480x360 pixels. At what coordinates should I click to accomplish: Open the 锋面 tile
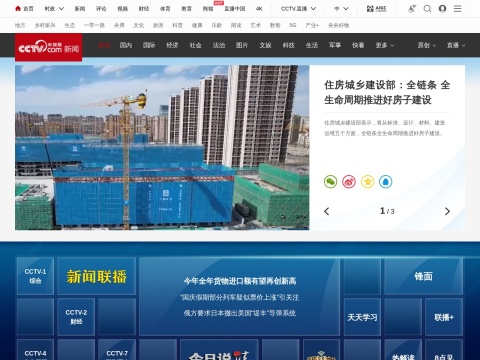(x=423, y=276)
